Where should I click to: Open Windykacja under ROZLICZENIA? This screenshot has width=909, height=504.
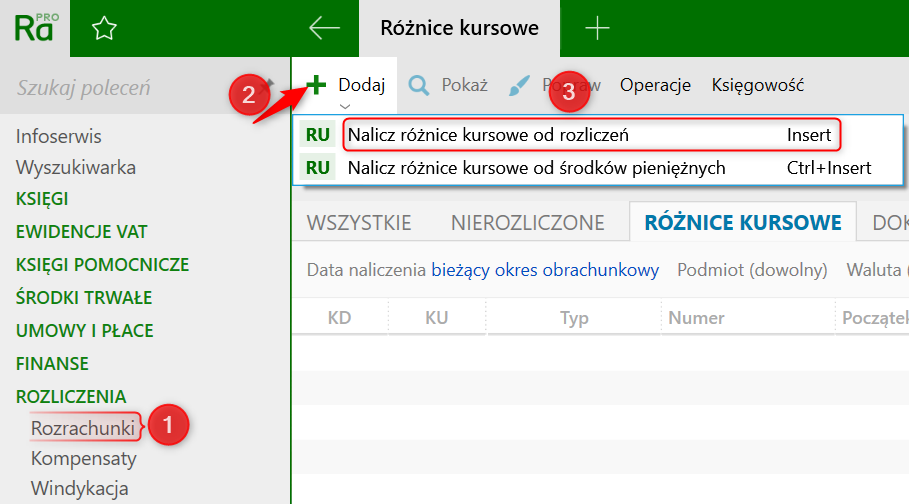[x=79, y=488]
